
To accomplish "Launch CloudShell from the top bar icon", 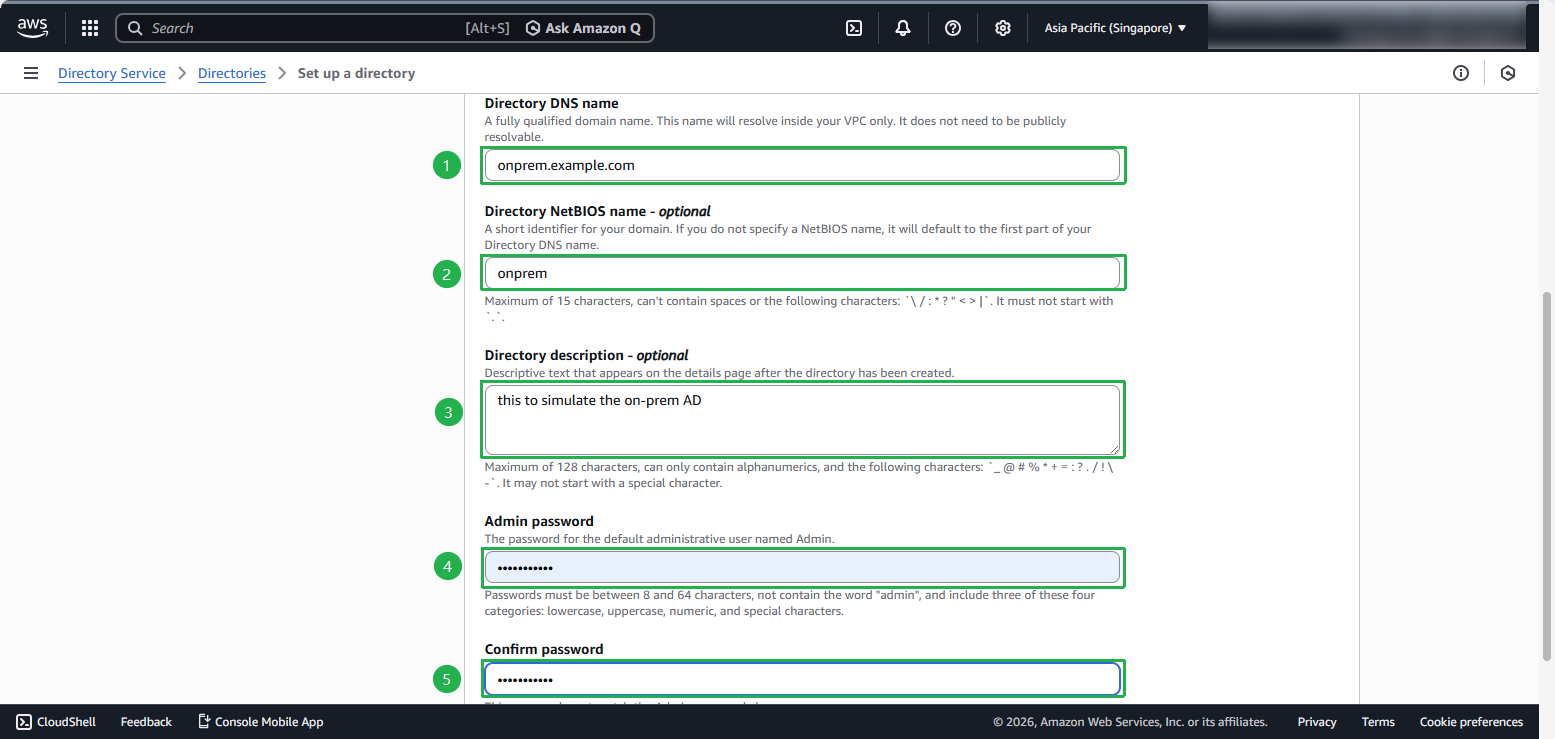I will 854,28.
